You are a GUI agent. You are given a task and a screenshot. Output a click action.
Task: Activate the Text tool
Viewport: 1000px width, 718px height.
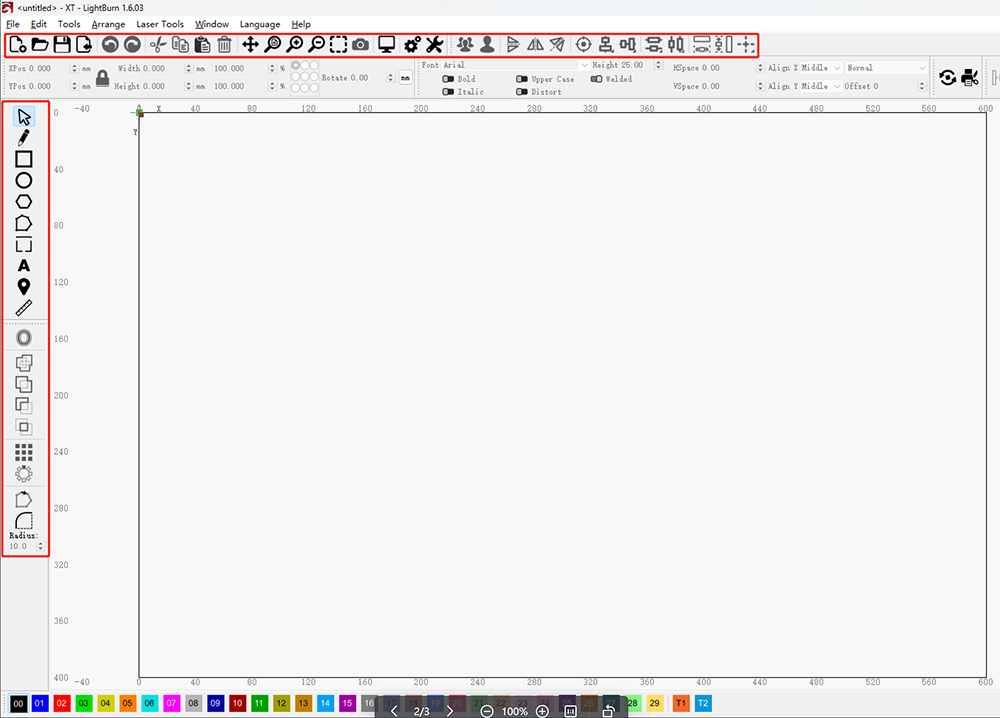click(x=24, y=265)
